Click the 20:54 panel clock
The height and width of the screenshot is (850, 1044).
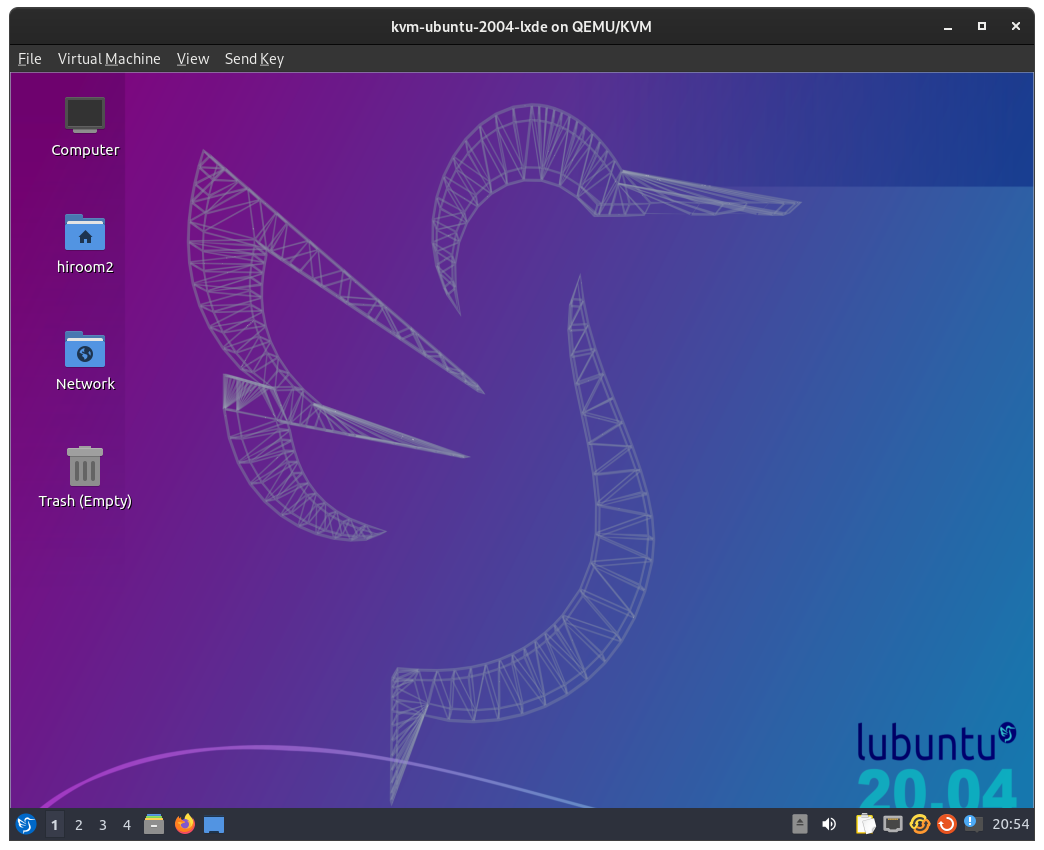click(1011, 824)
